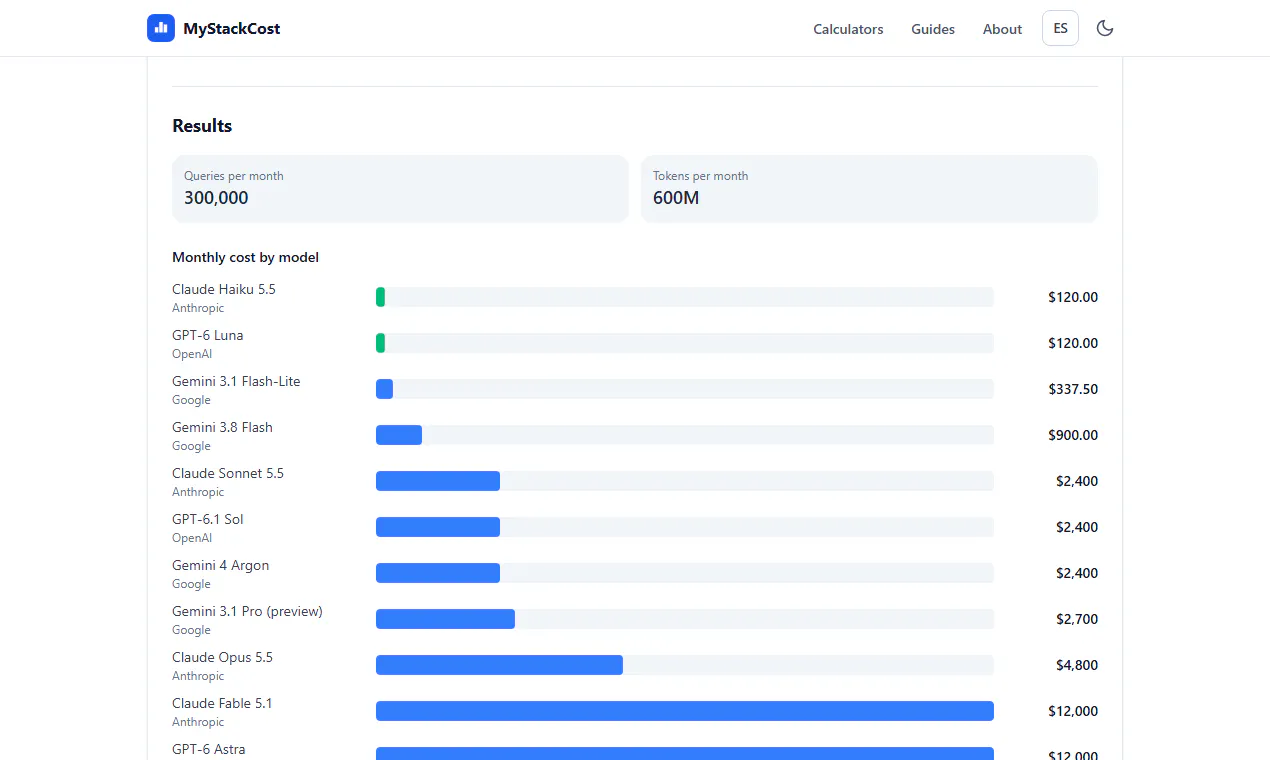Open the Guides menu item
1270x760 pixels.
tap(933, 29)
